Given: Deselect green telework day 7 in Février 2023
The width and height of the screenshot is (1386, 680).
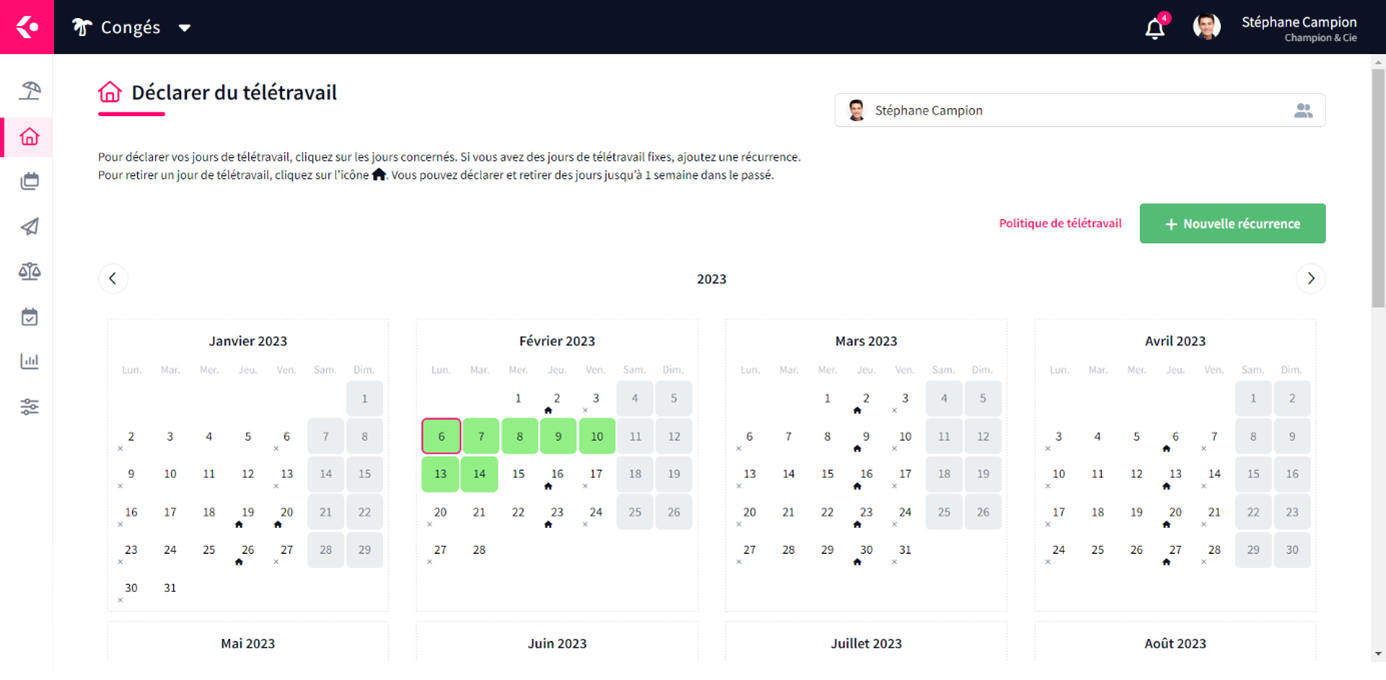Looking at the screenshot, I should point(480,436).
